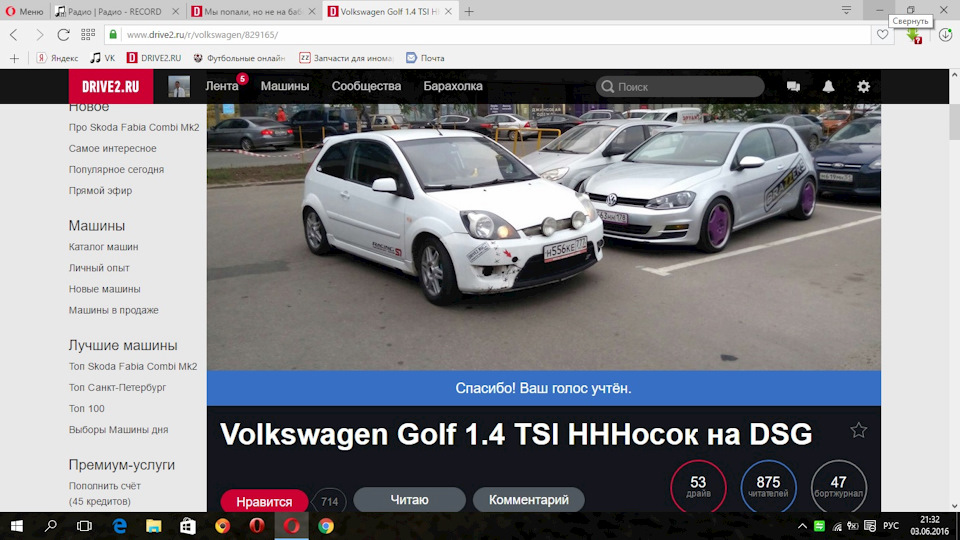This screenshot has height=540, width=960.
Task: Open Прямой эфир link
Action: [100, 190]
